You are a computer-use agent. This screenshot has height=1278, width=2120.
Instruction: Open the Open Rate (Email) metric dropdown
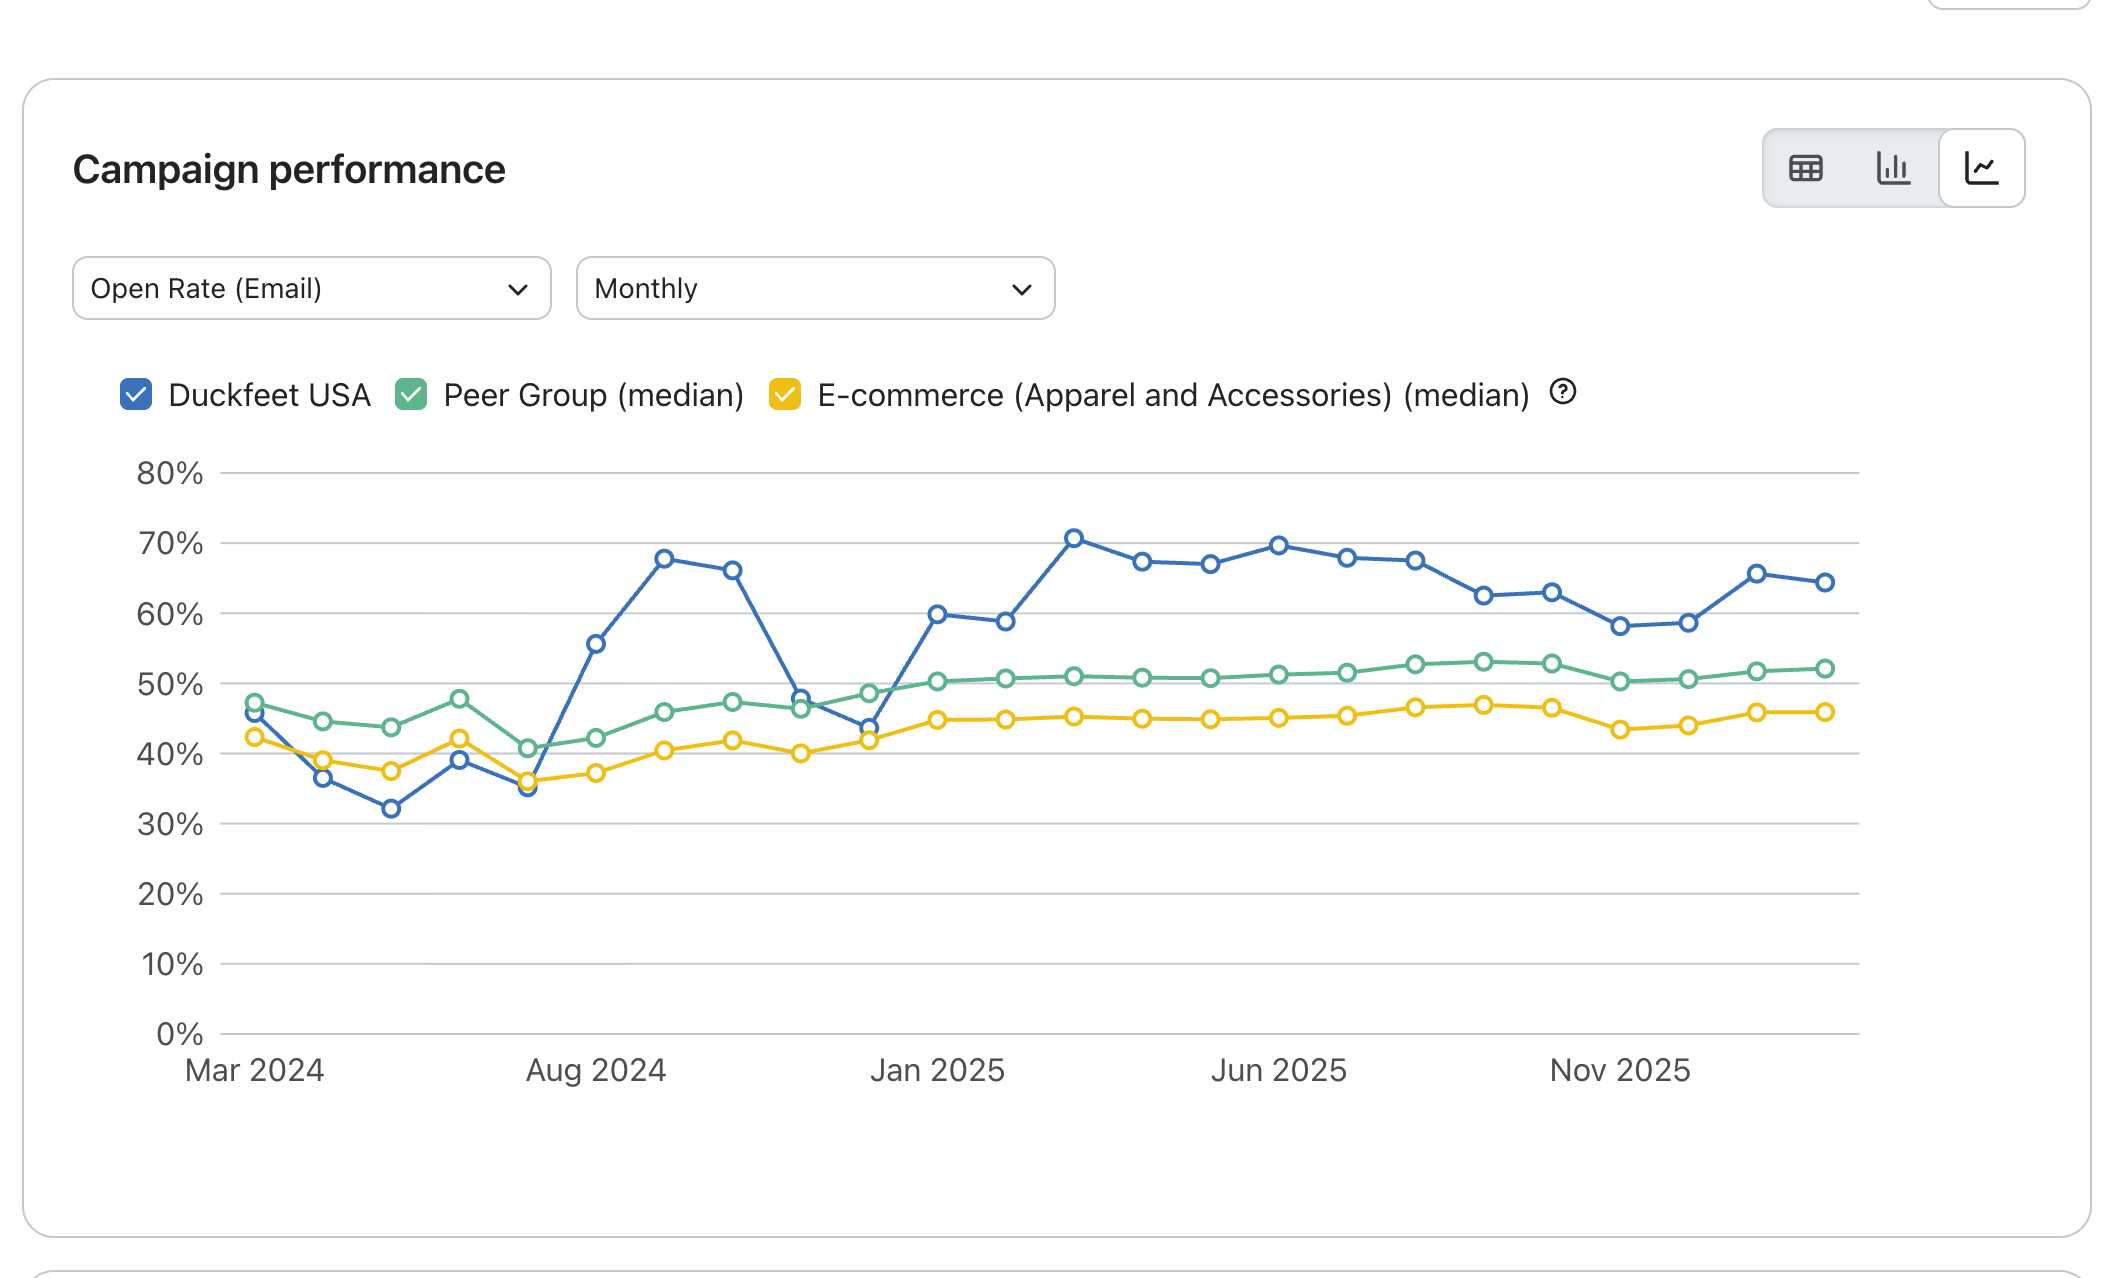[312, 288]
